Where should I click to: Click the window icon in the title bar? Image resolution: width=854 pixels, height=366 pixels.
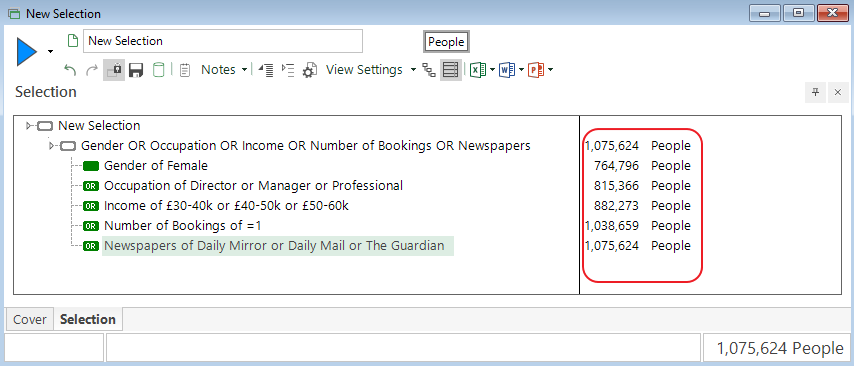14,14
